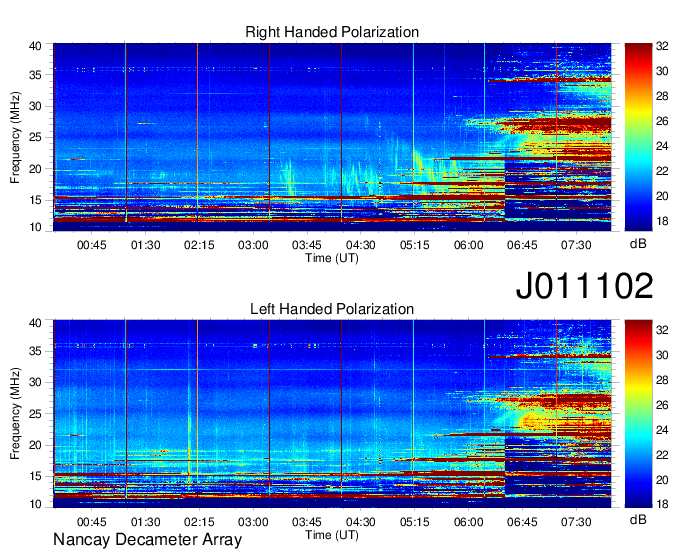Click the 24 dB value on bottom colorbar

point(662,430)
